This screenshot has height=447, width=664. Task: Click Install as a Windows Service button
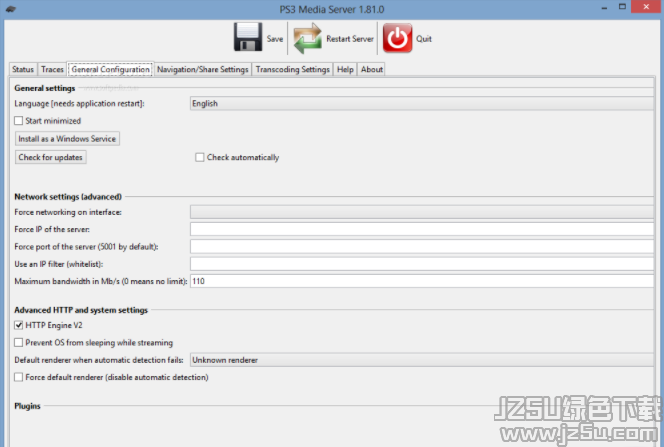[67, 139]
